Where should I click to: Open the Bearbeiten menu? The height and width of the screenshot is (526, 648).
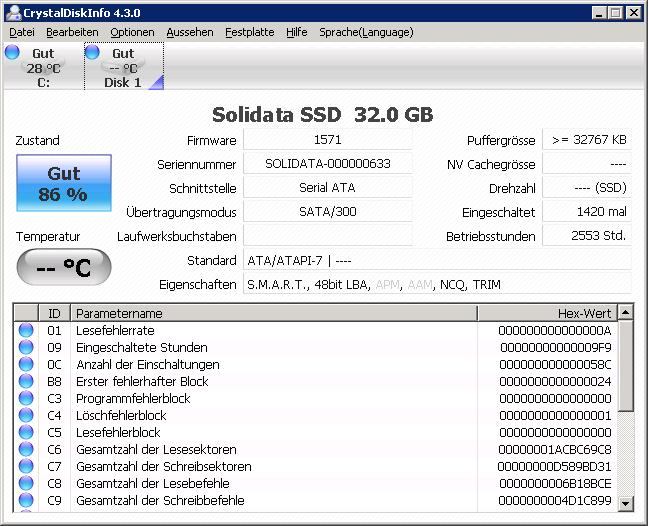(x=72, y=32)
